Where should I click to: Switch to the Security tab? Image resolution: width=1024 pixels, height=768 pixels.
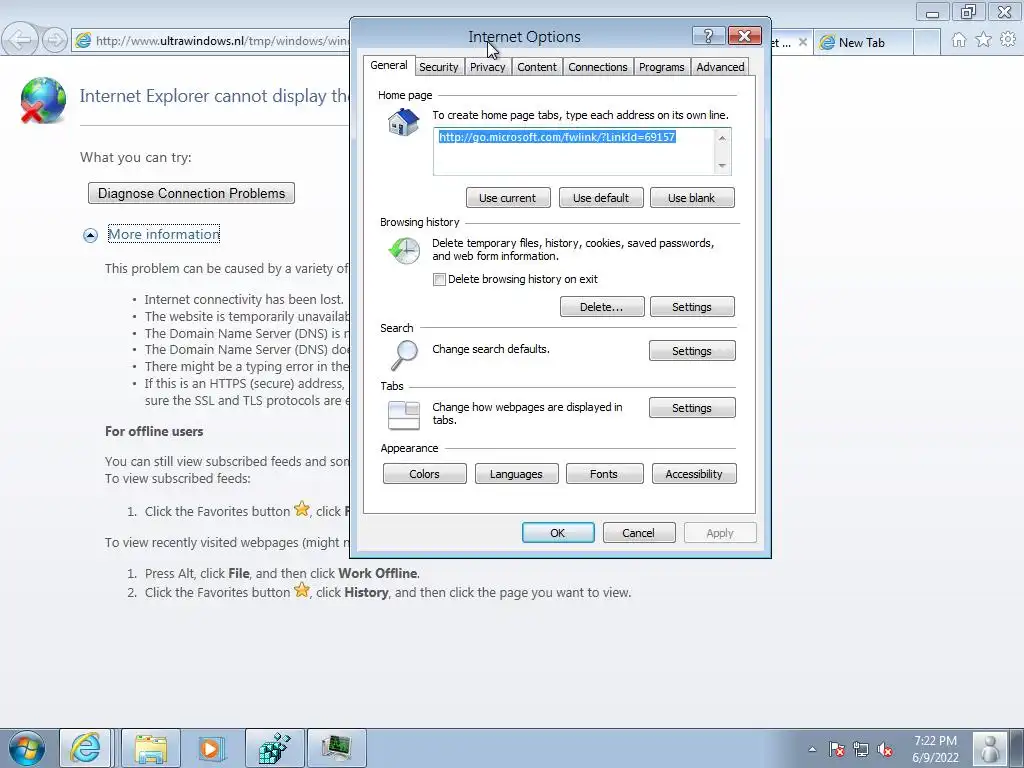[x=438, y=67]
